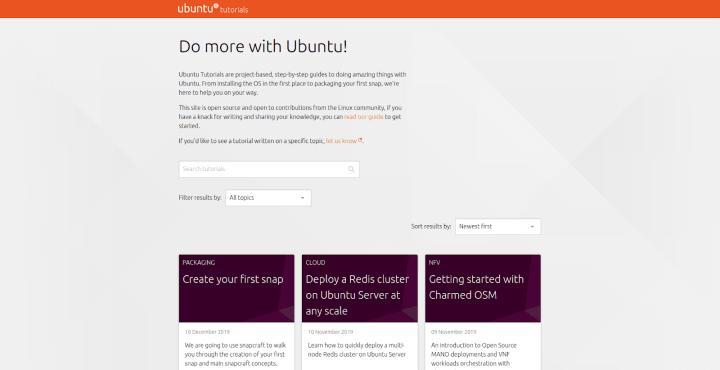Click the '09 November 2019' date
720x370 pixels.
click(x=454, y=332)
